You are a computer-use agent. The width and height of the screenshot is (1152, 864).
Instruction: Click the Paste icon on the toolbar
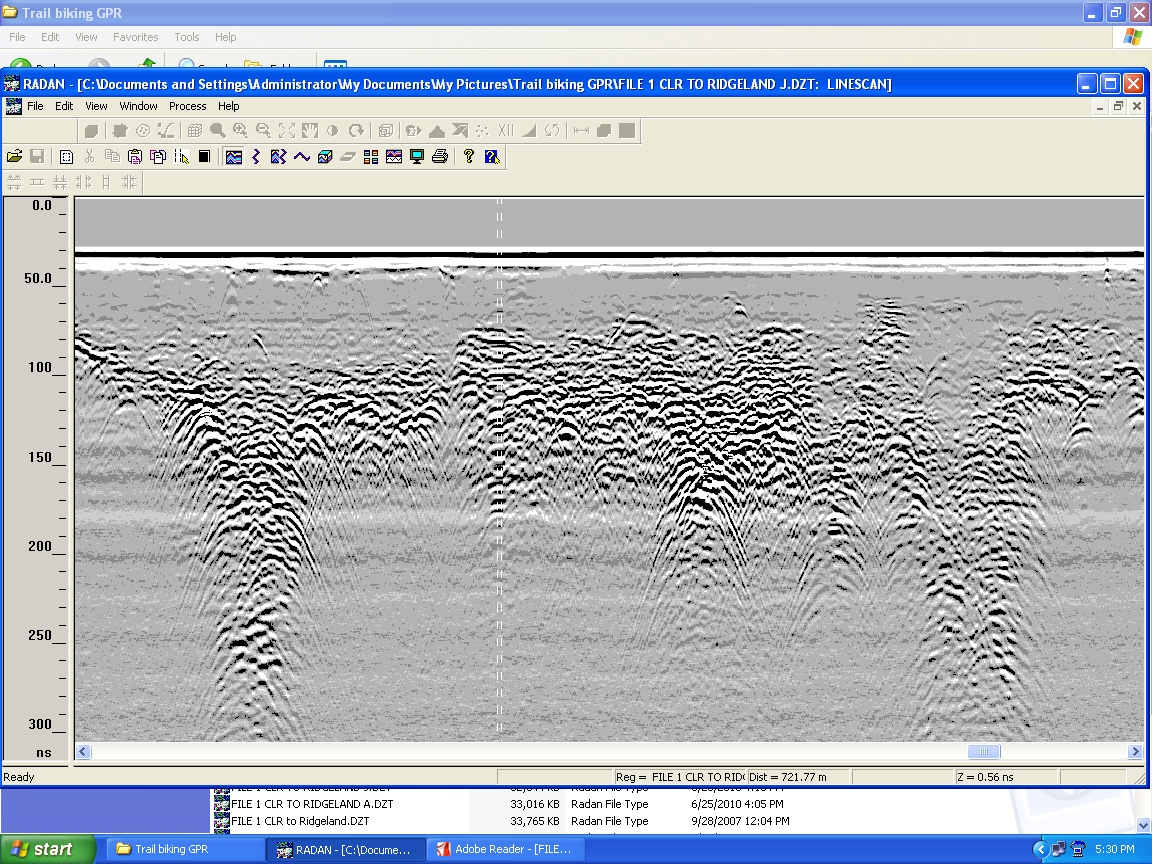pos(136,156)
